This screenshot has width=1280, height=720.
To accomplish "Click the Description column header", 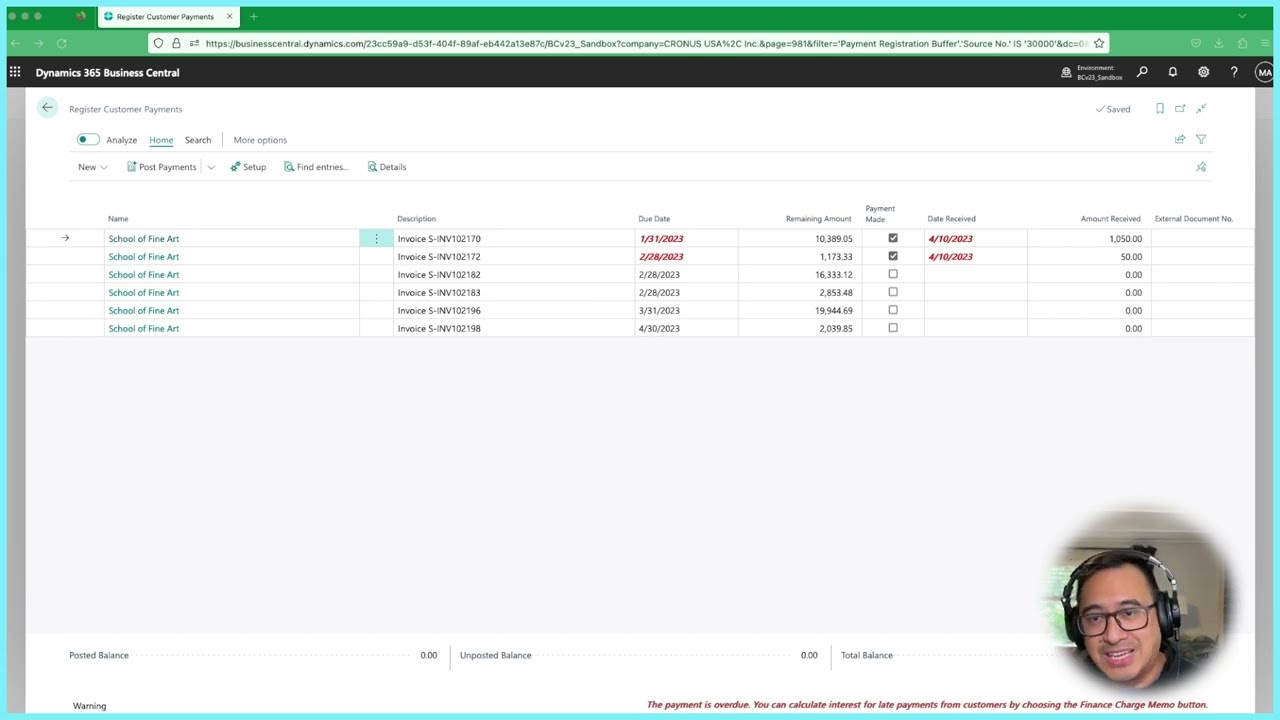I will [x=416, y=218].
